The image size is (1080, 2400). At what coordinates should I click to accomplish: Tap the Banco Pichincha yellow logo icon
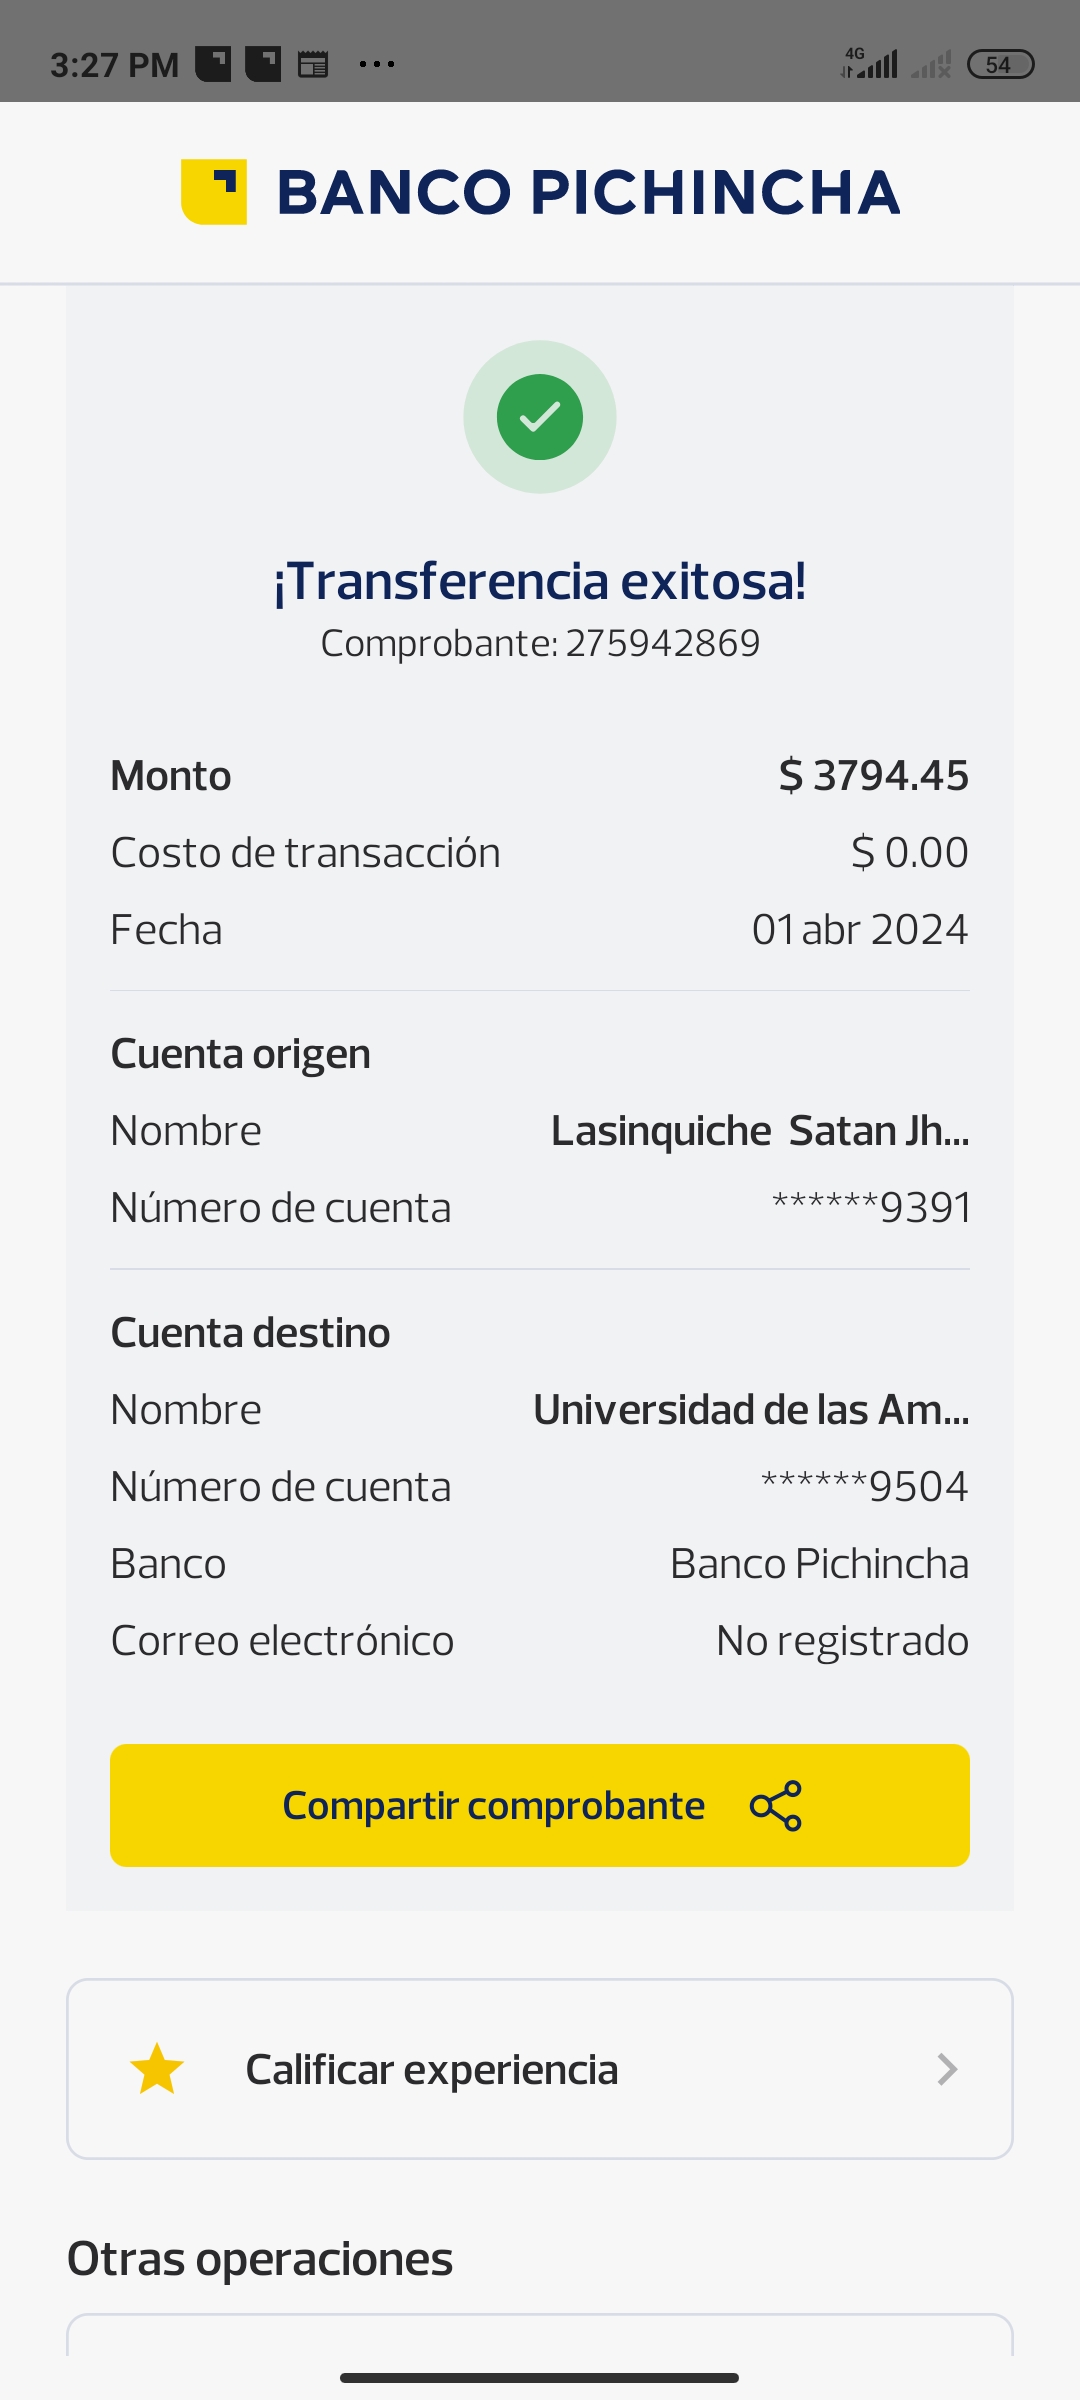click(214, 192)
